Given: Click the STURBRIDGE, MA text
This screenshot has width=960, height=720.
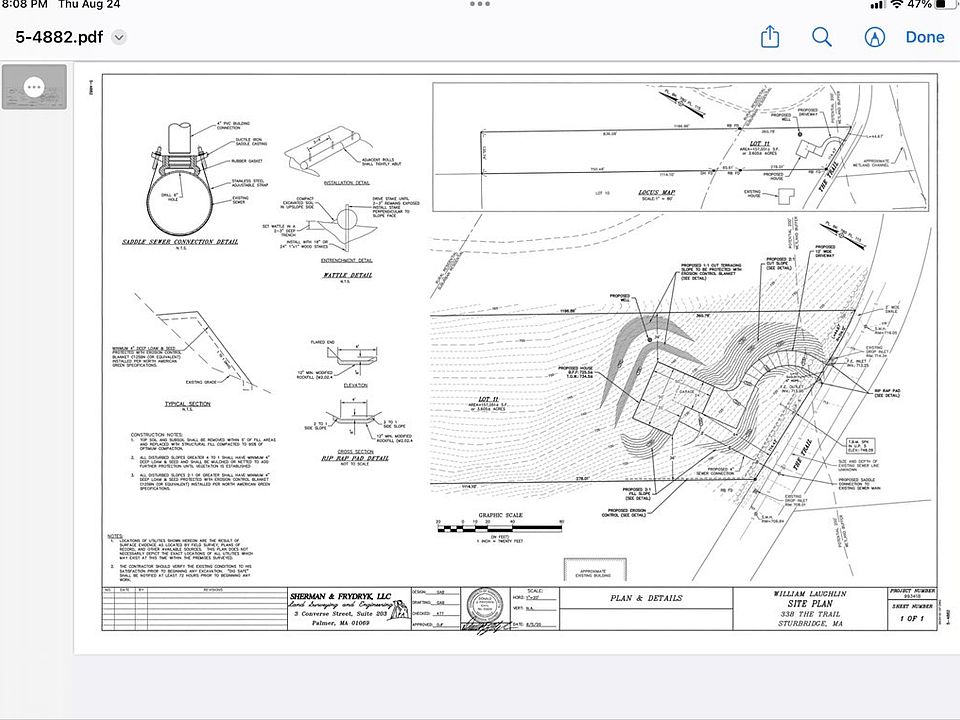Looking at the screenshot, I should (811, 624).
